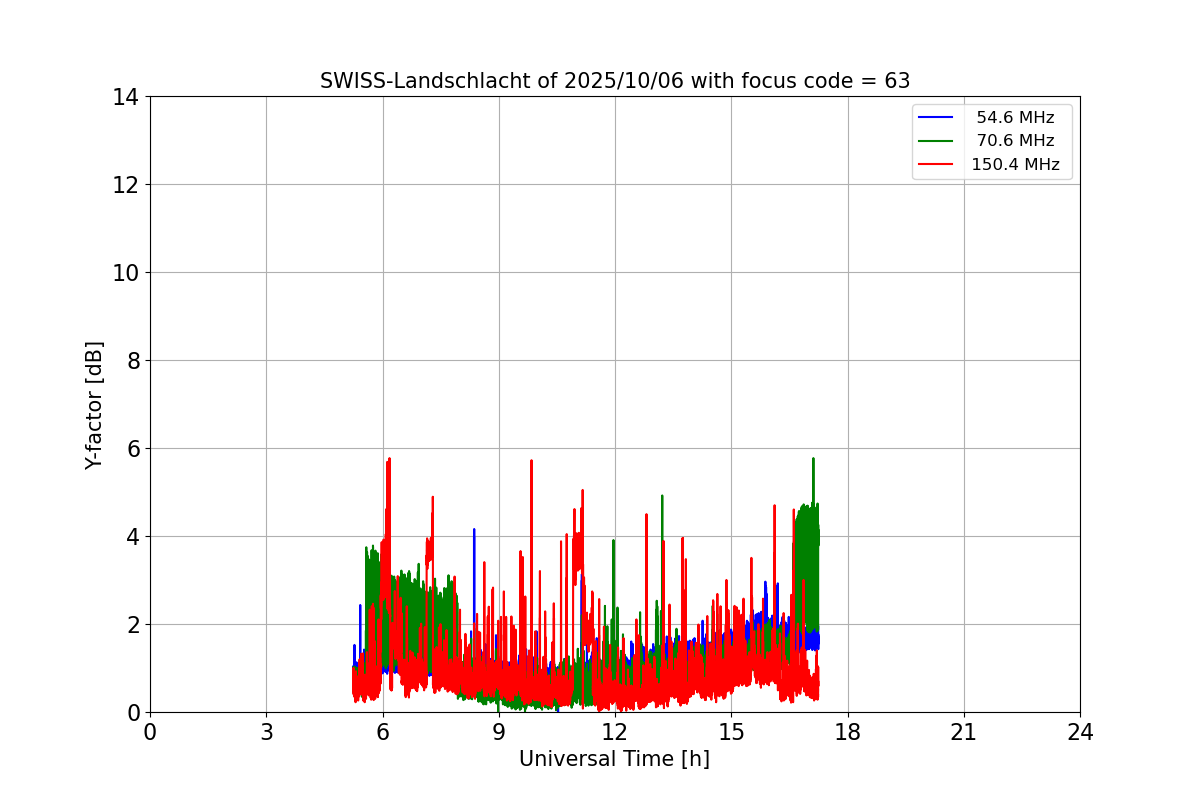Image resolution: width=1200 pixels, height=800 pixels.
Task: Click y-axis tick label 10
Action: click(x=127, y=273)
